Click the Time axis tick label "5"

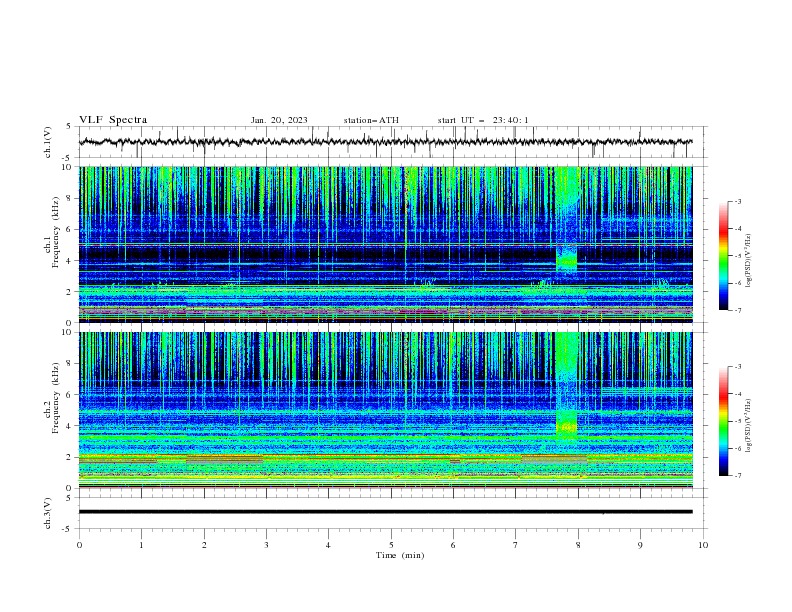(x=391, y=545)
